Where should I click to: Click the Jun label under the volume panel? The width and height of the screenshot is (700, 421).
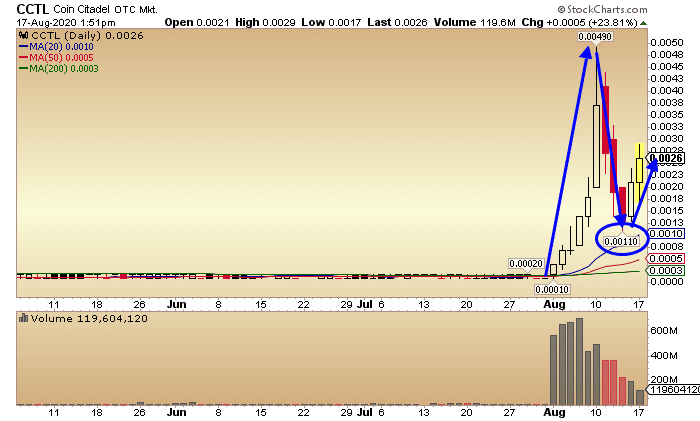176,412
